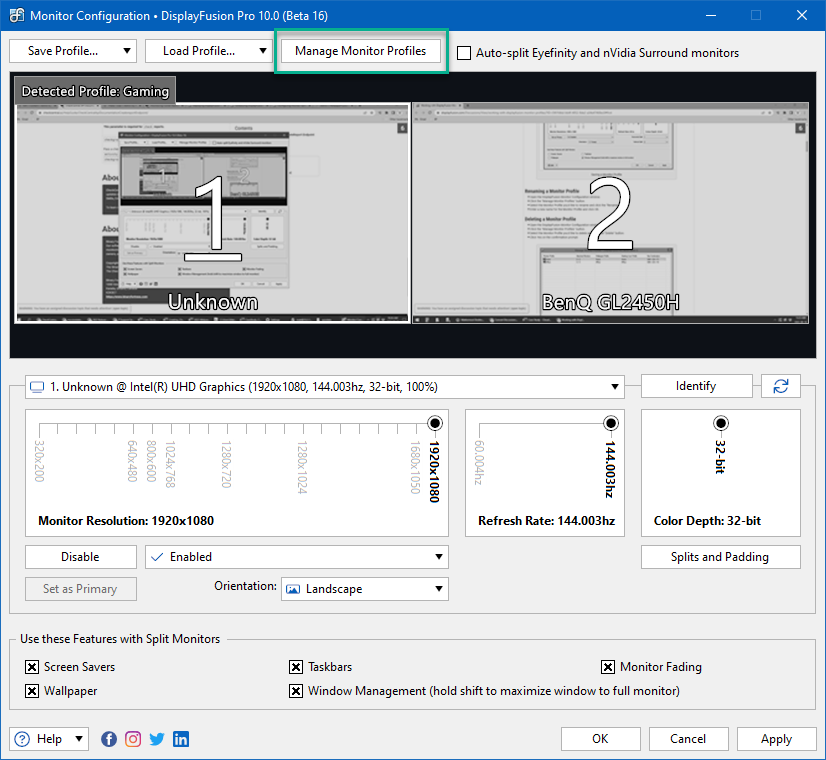This screenshot has height=760, width=826.
Task: Click the 1680x1050 resolution label
Action: click(x=415, y=468)
